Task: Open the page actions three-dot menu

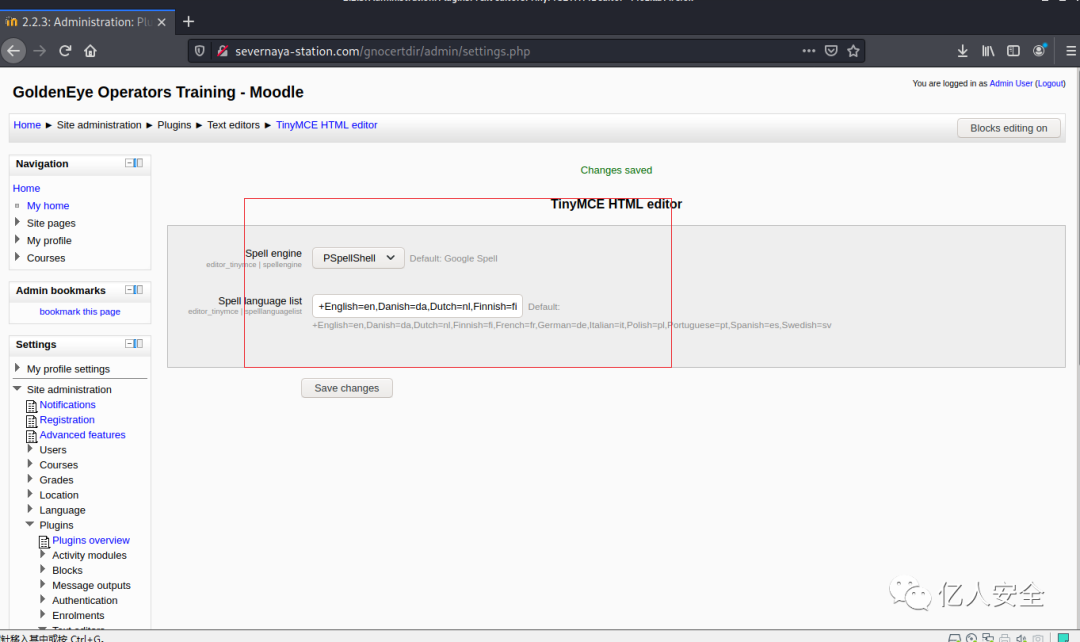Action: point(809,51)
